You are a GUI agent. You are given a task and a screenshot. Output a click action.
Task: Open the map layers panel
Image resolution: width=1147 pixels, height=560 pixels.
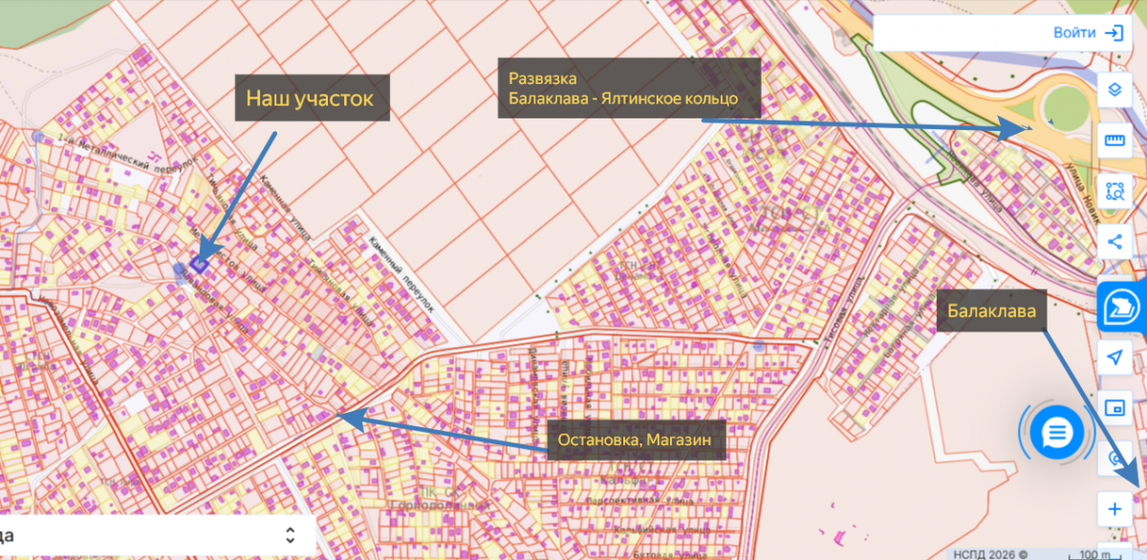(1114, 90)
